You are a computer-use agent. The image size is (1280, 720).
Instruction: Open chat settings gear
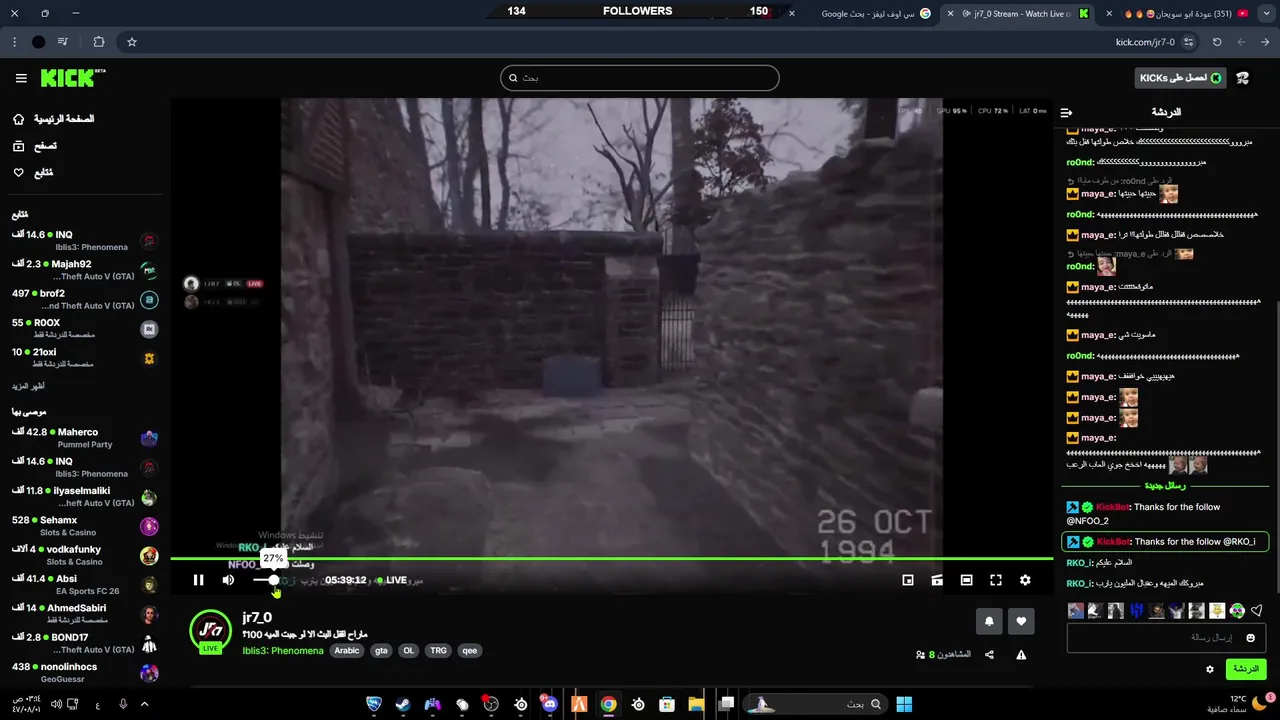pyautogui.click(x=1210, y=669)
